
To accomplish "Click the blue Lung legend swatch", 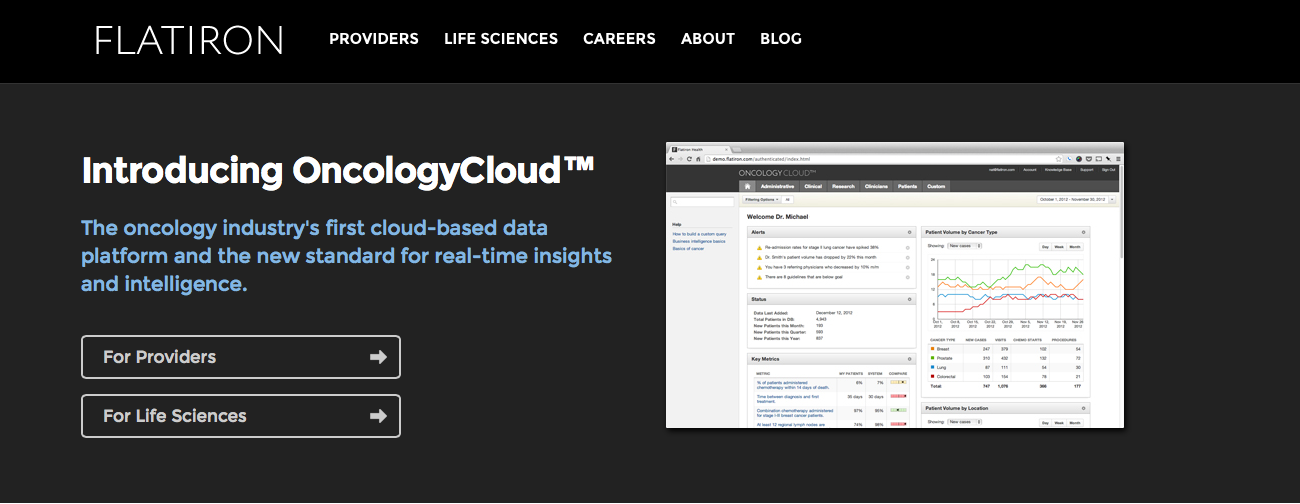I will 932,367.
